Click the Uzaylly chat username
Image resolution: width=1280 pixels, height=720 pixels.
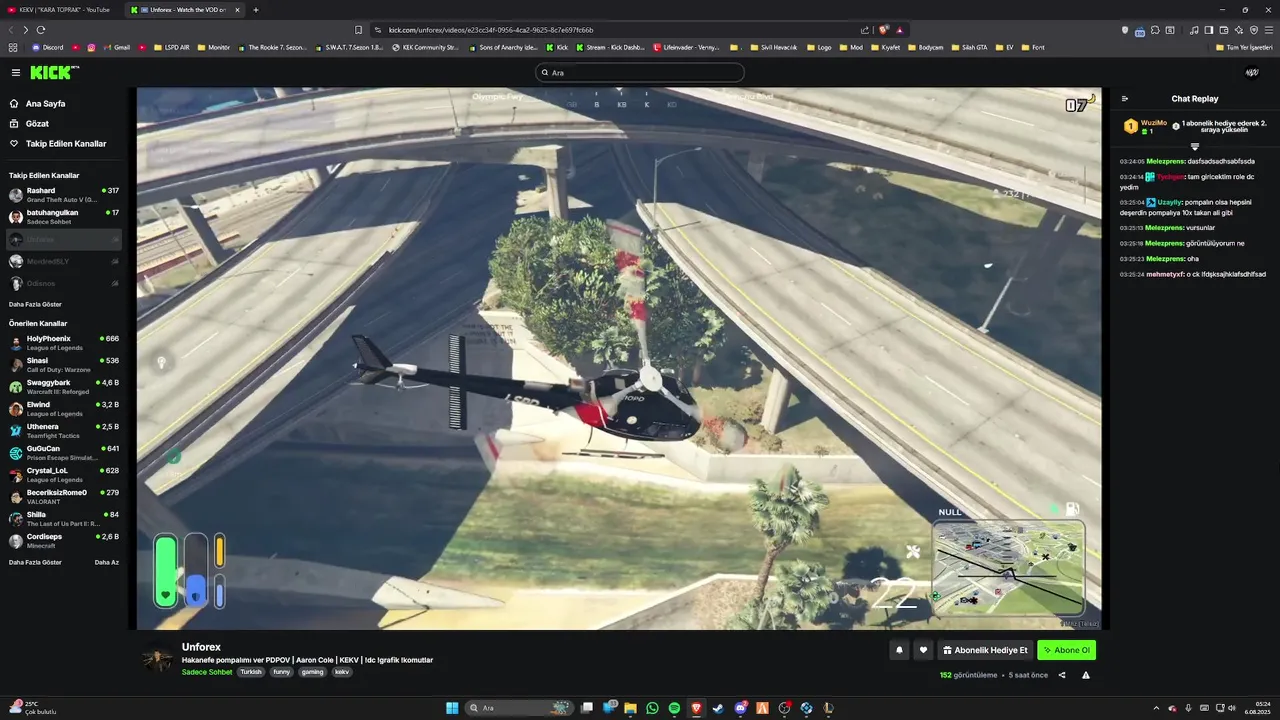[x=1169, y=202]
